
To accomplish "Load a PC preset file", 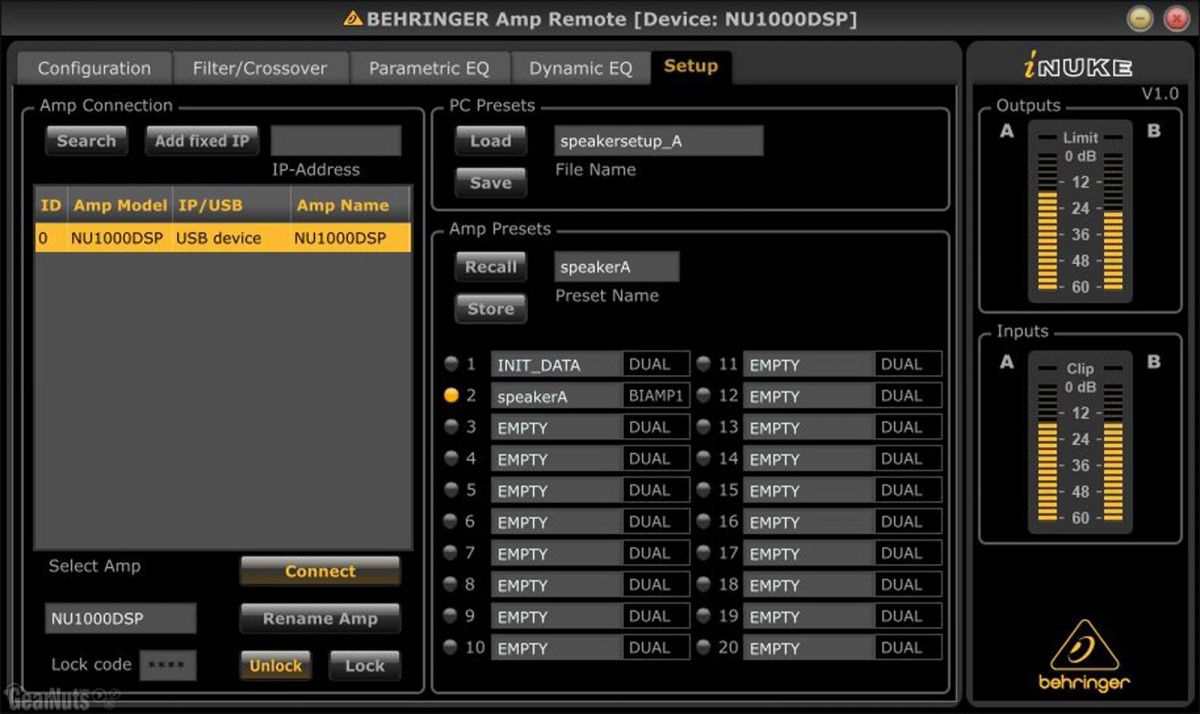I will coord(491,141).
